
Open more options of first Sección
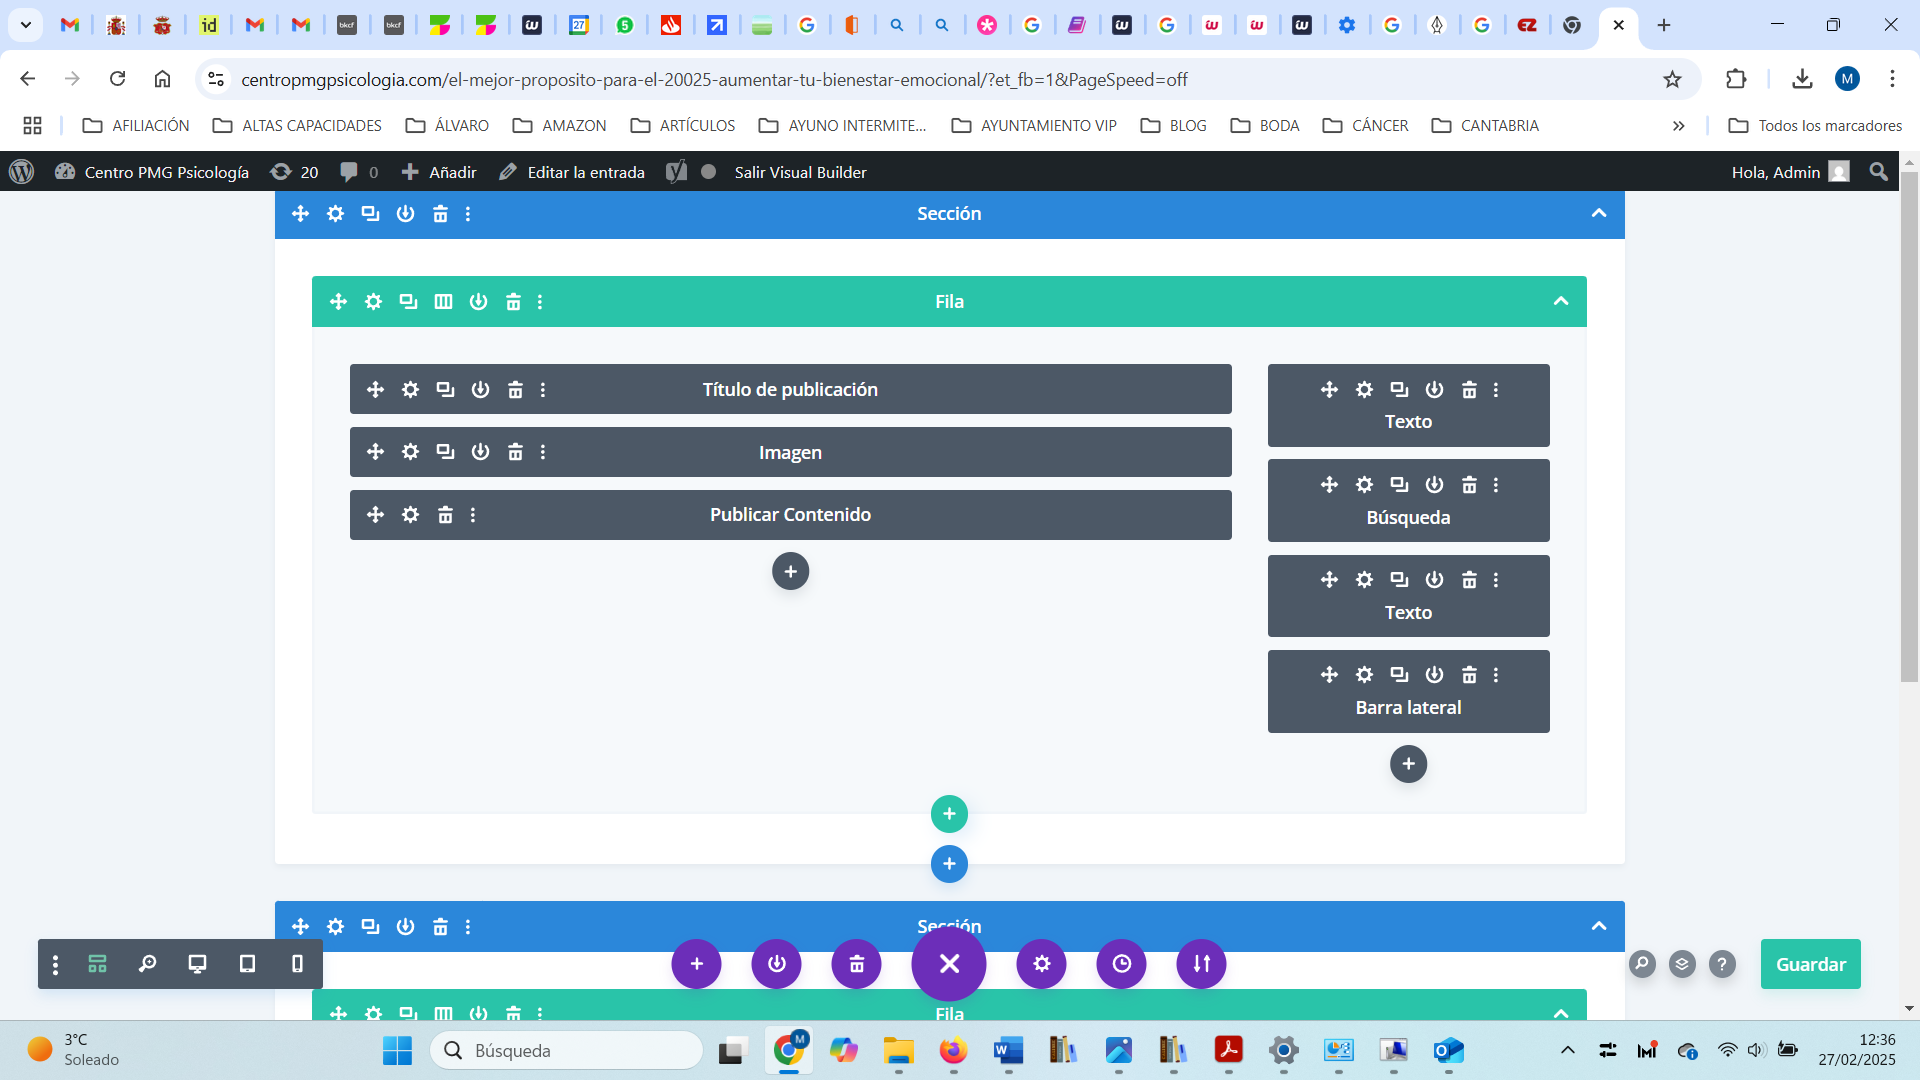pyautogui.click(x=468, y=214)
